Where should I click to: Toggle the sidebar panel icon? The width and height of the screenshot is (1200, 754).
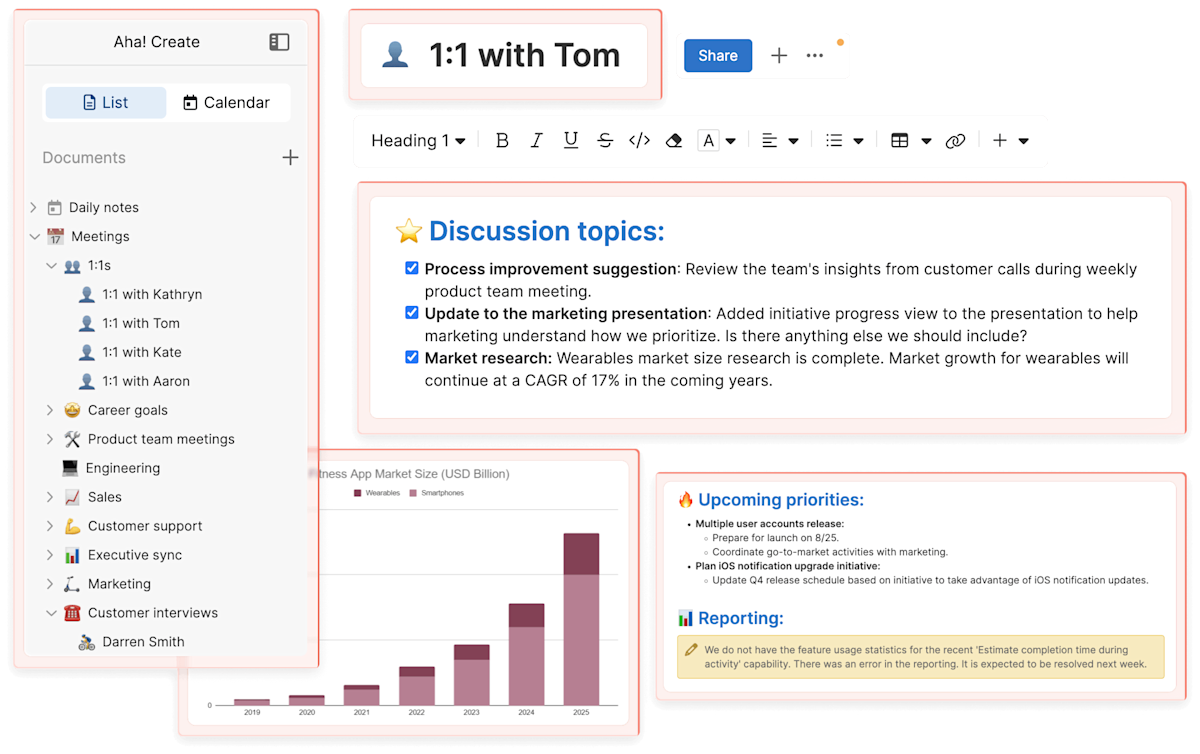tap(279, 42)
